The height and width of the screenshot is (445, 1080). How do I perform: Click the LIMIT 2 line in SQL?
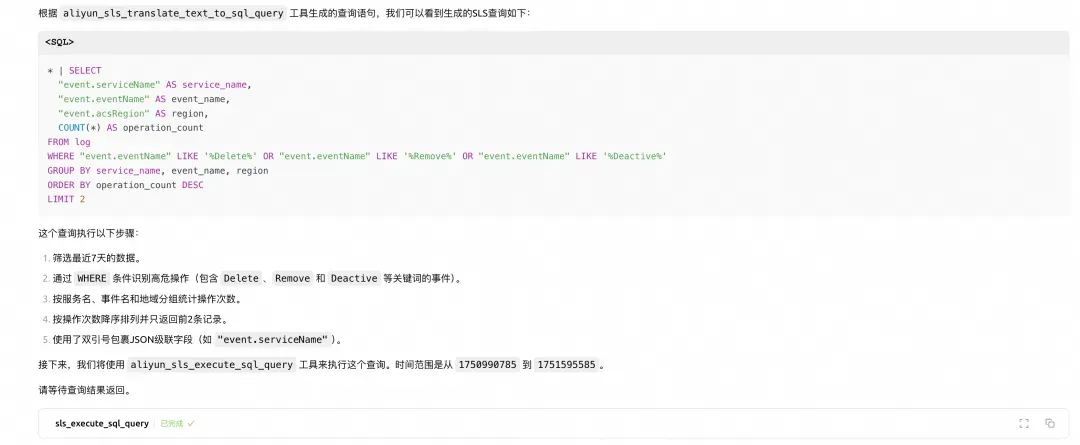coord(66,199)
